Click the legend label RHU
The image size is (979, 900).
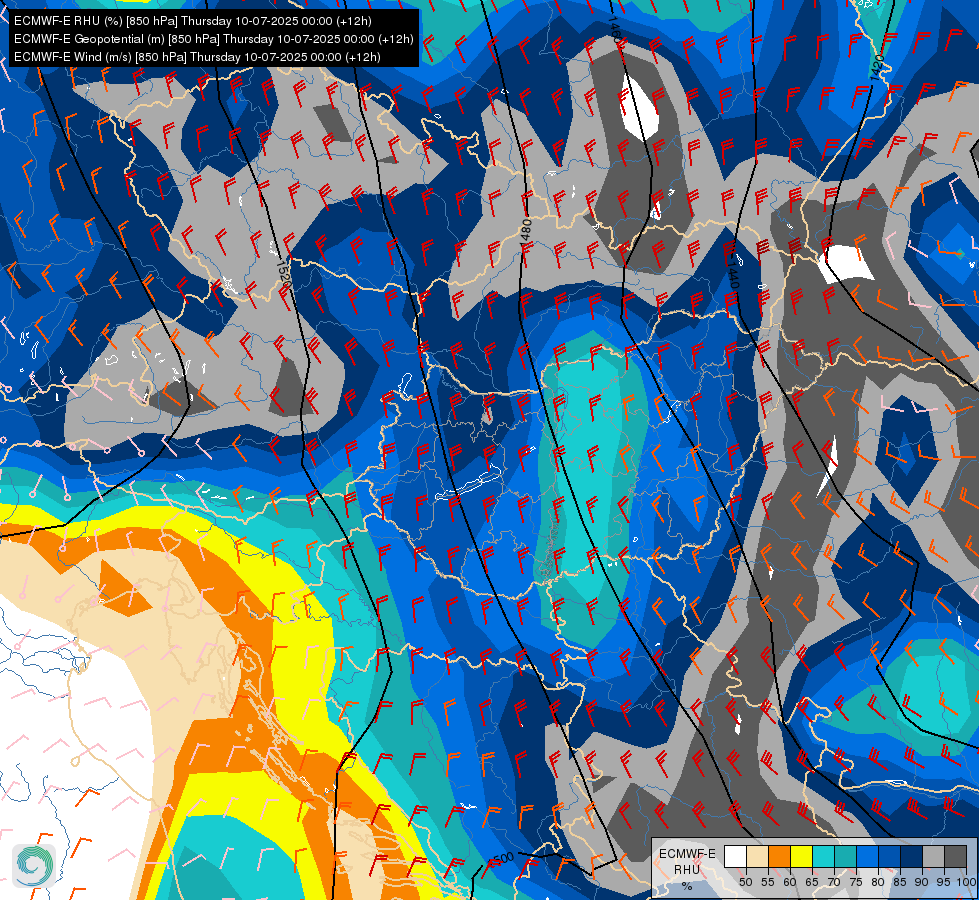tap(687, 869)
